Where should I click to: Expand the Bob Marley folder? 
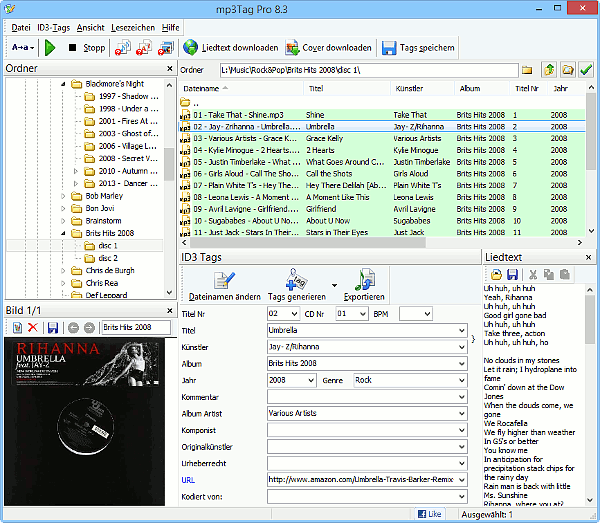click(x=63, y=196)
